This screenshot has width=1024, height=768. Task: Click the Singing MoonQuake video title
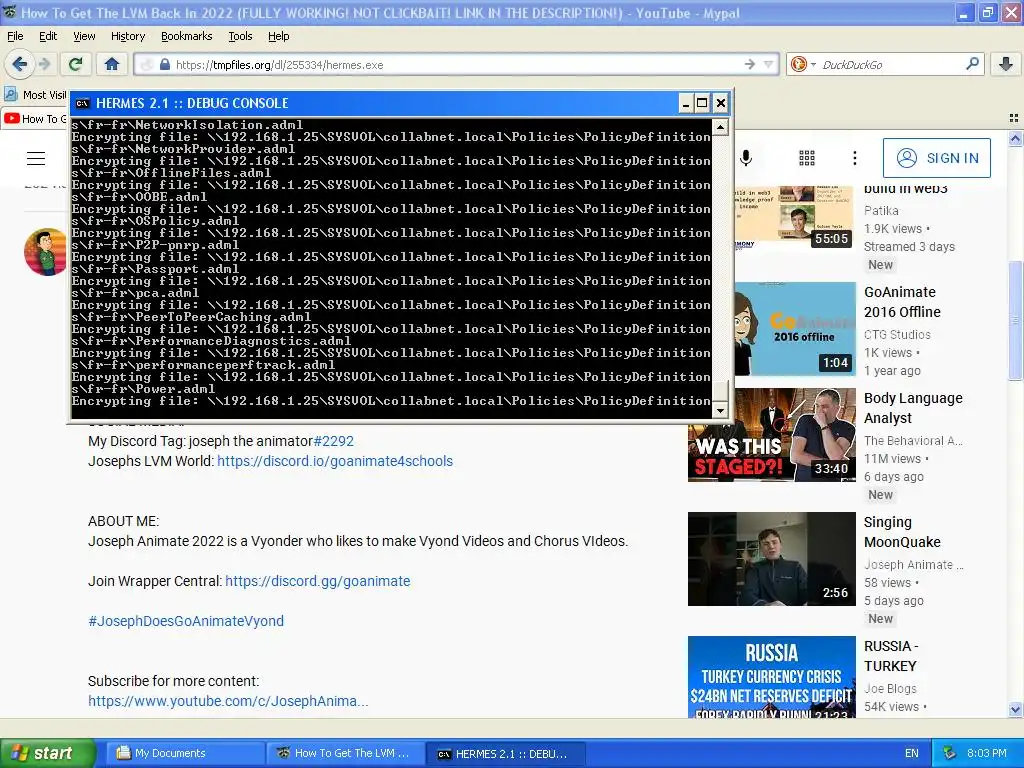click(x=903, y=532)
